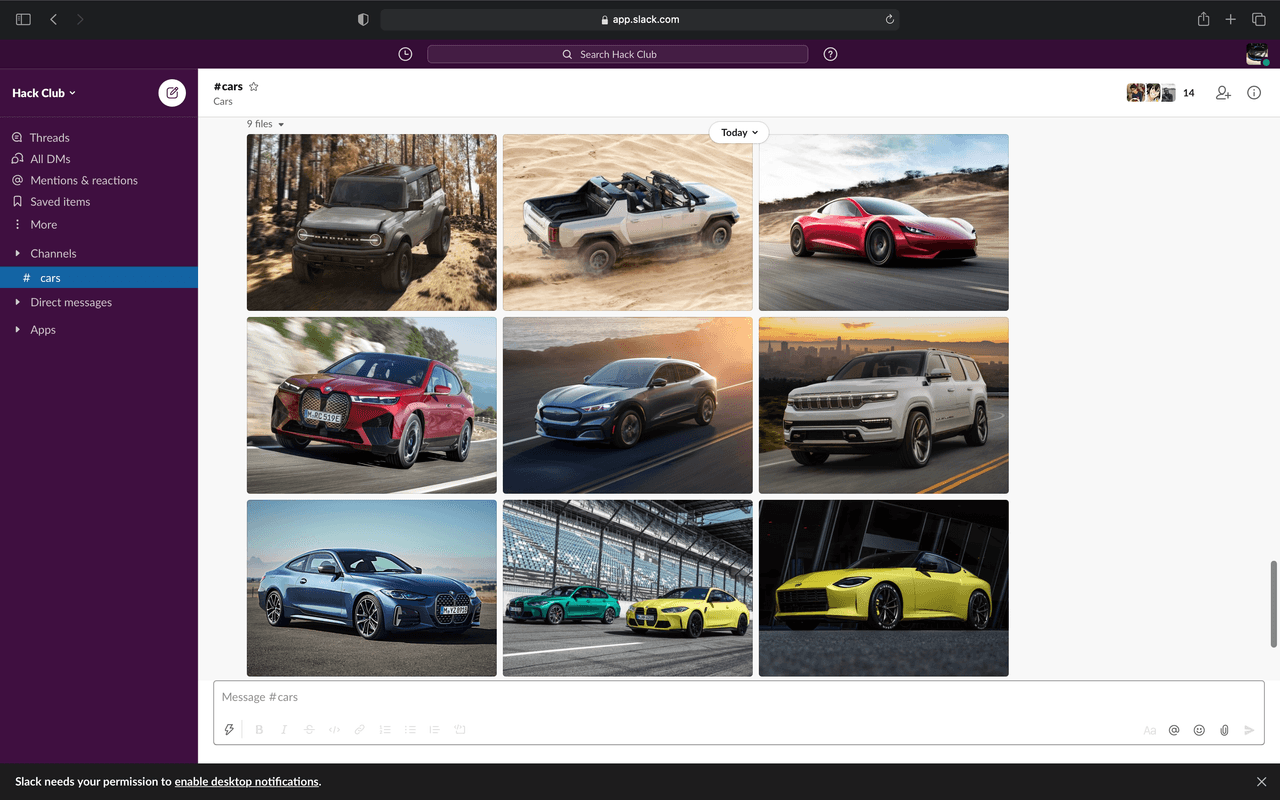Compose a new message with pencil button
This screenshot has width=1280, height=800.
coord(172,93)
